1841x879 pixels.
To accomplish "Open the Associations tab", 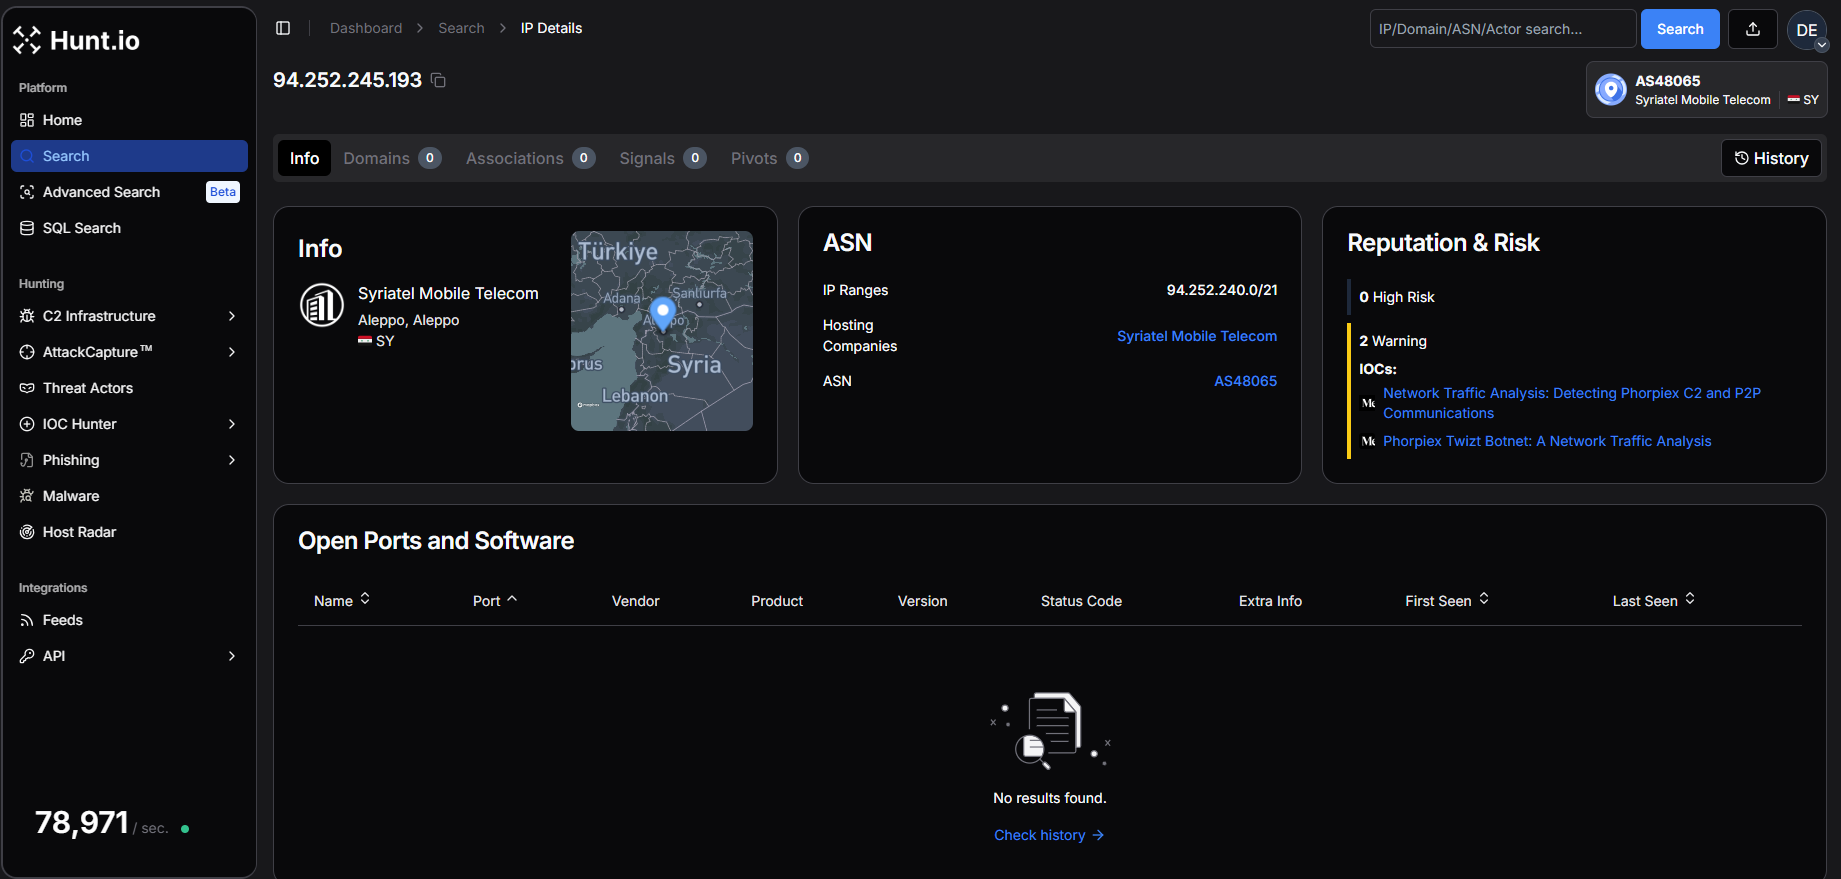I will [x=530, y=158].
